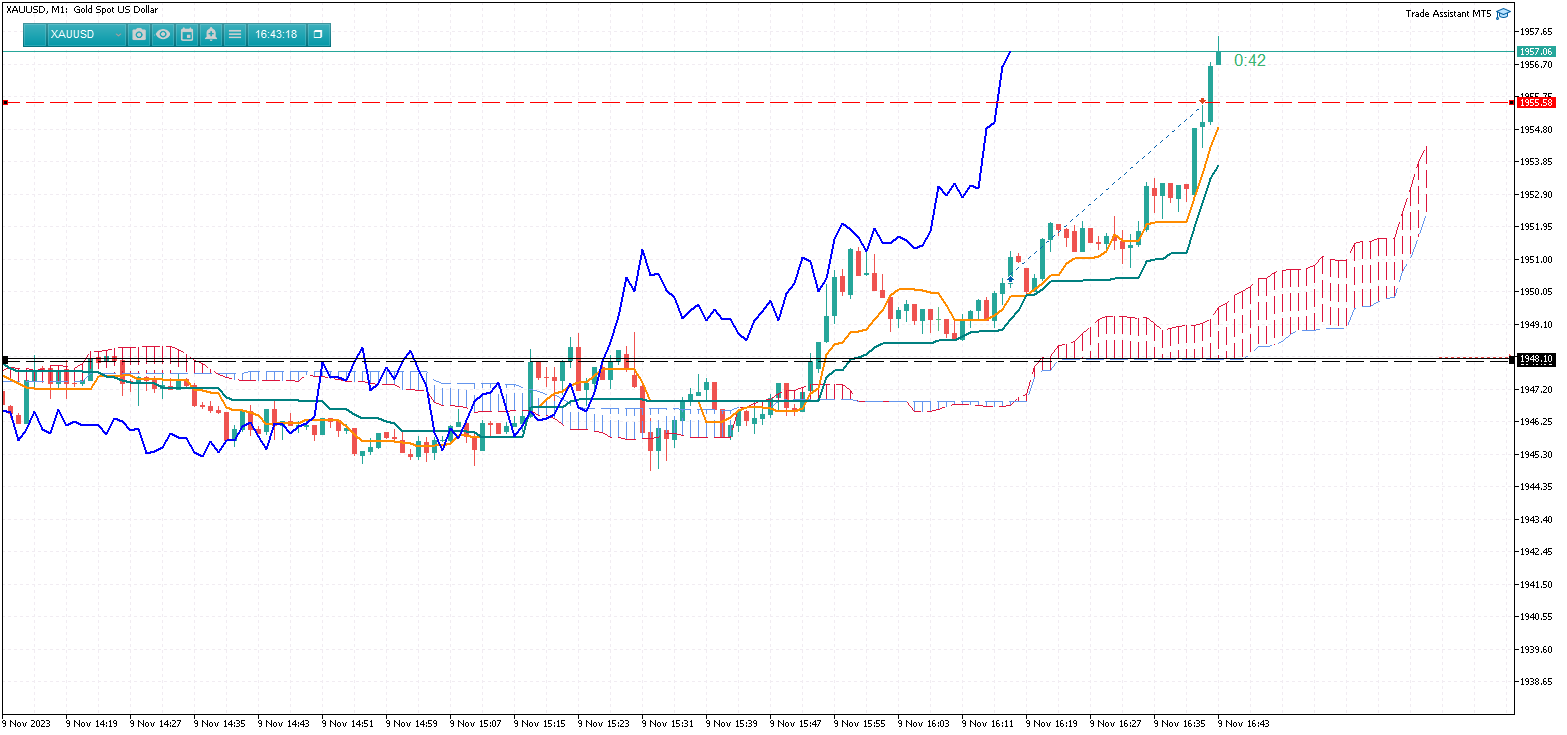Add an alert with the bell icon
Screen dimensions: 1567x735
point(211,34)
